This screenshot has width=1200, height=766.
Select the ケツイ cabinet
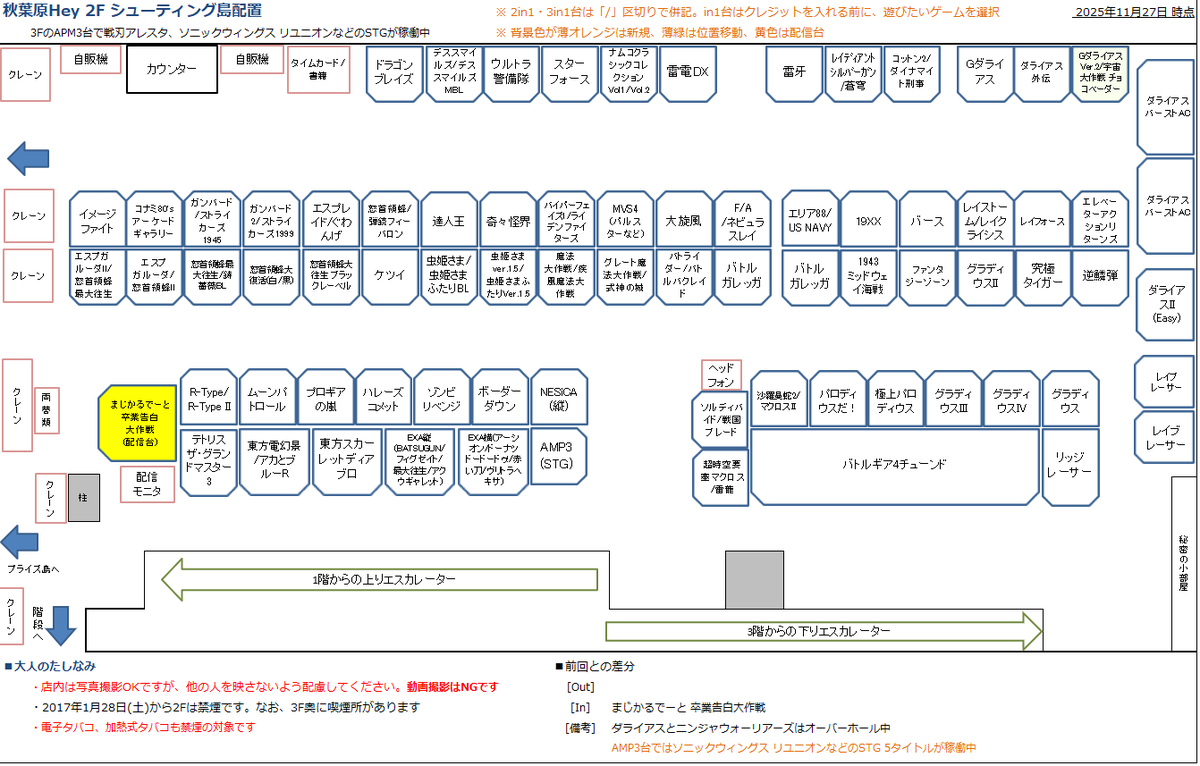(x=390, y=276)
